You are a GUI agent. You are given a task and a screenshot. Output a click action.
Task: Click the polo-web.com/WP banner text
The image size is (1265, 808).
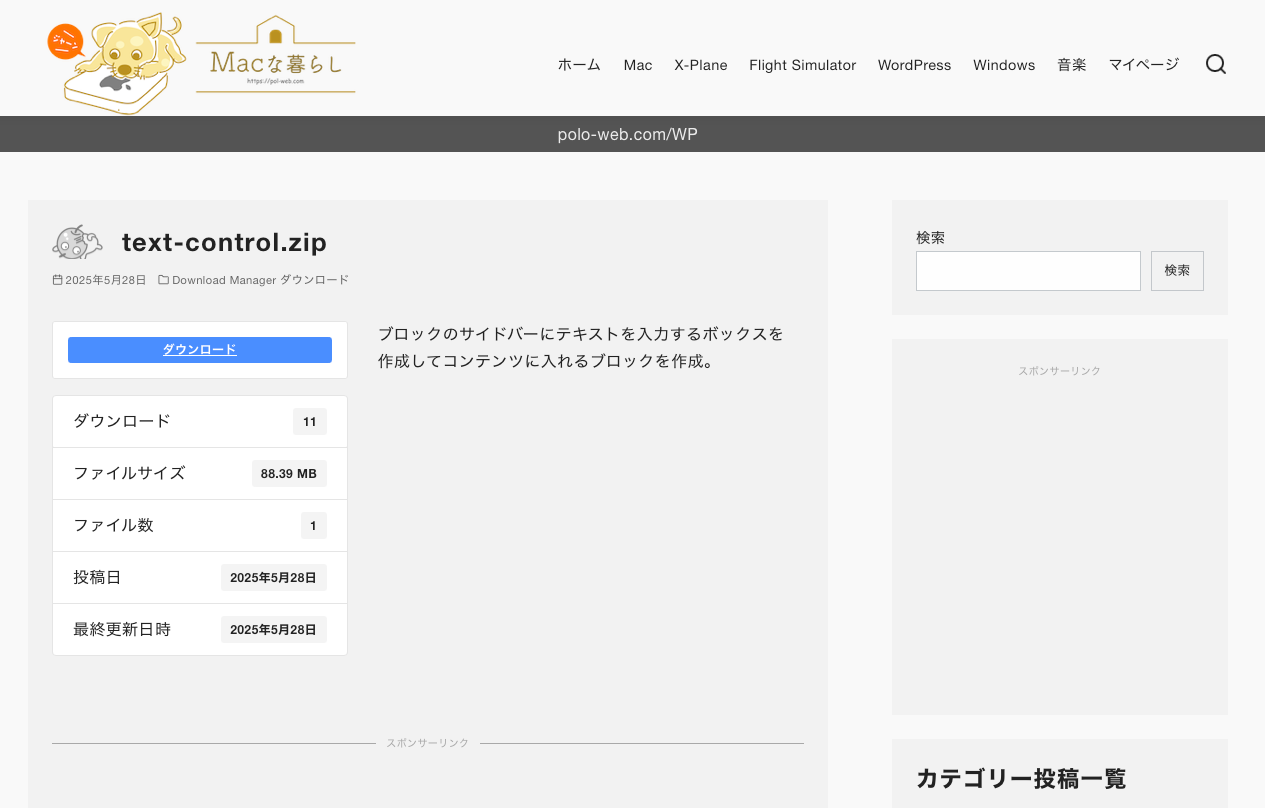(x=627, y=134)
